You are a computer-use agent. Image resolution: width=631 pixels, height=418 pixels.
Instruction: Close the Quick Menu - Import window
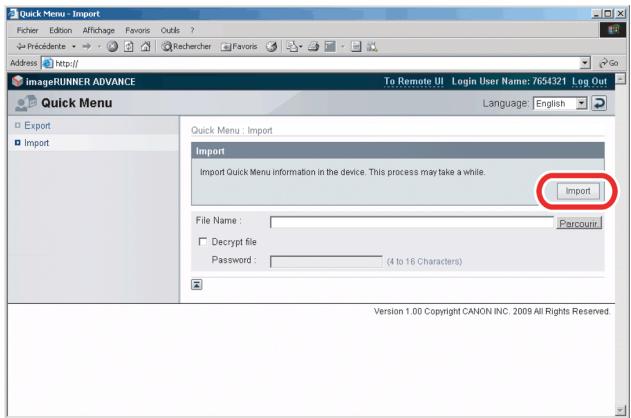pos(621,14)
